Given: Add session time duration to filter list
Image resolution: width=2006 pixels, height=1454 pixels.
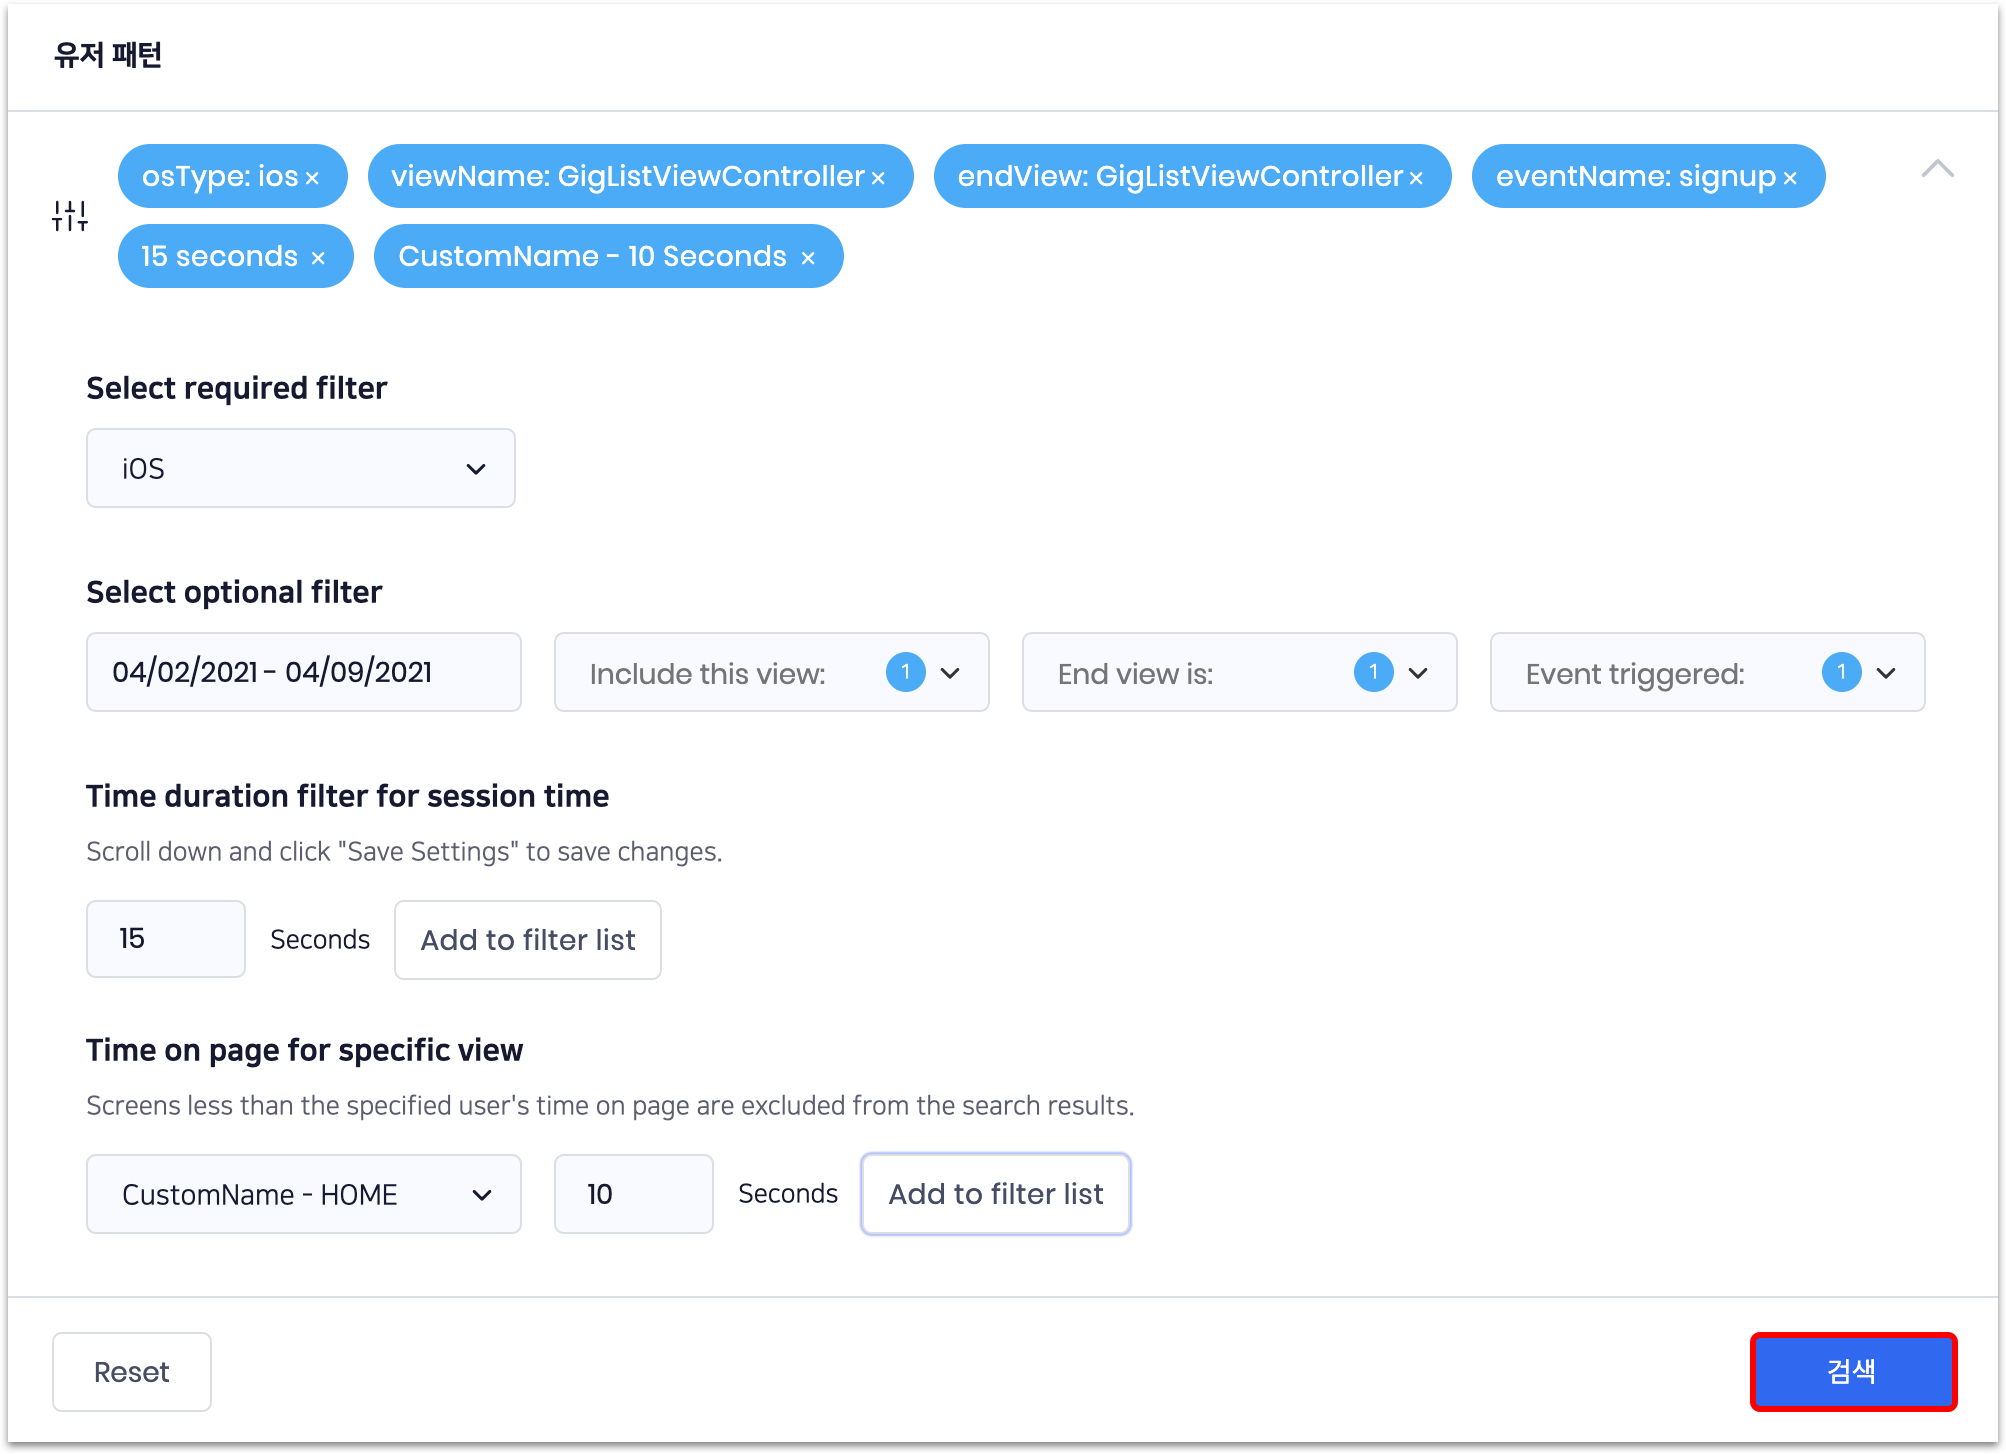Looking at the screenshot, I should click(x=527, y=939).
